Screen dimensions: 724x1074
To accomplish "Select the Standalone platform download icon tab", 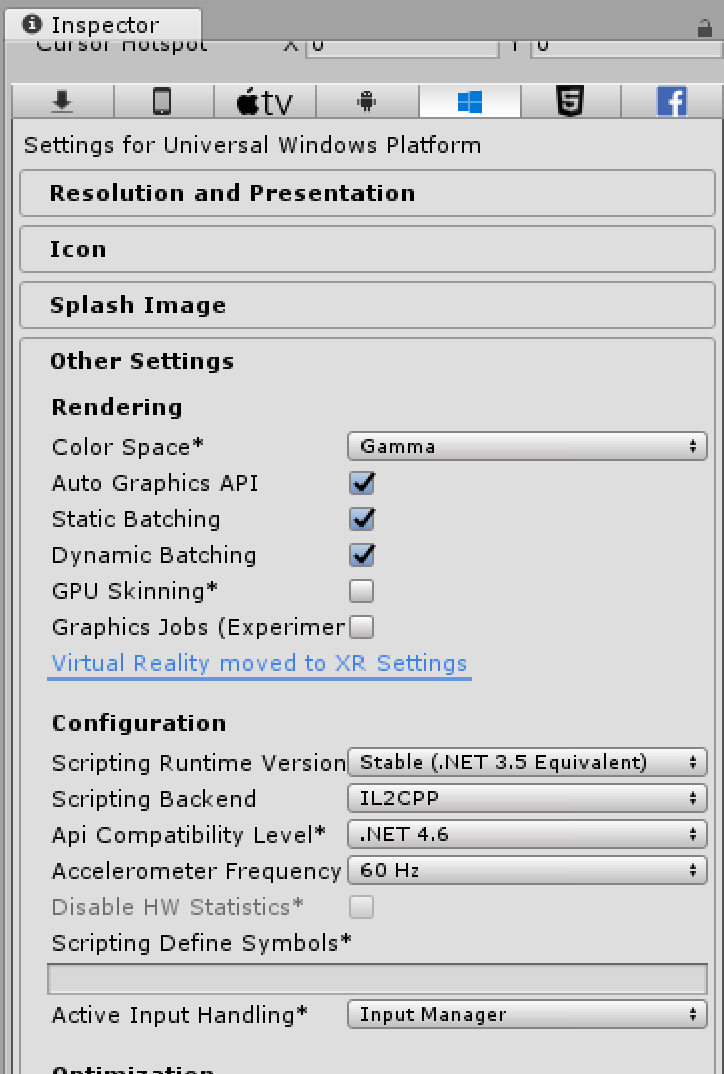I will [x=63, y=101].
